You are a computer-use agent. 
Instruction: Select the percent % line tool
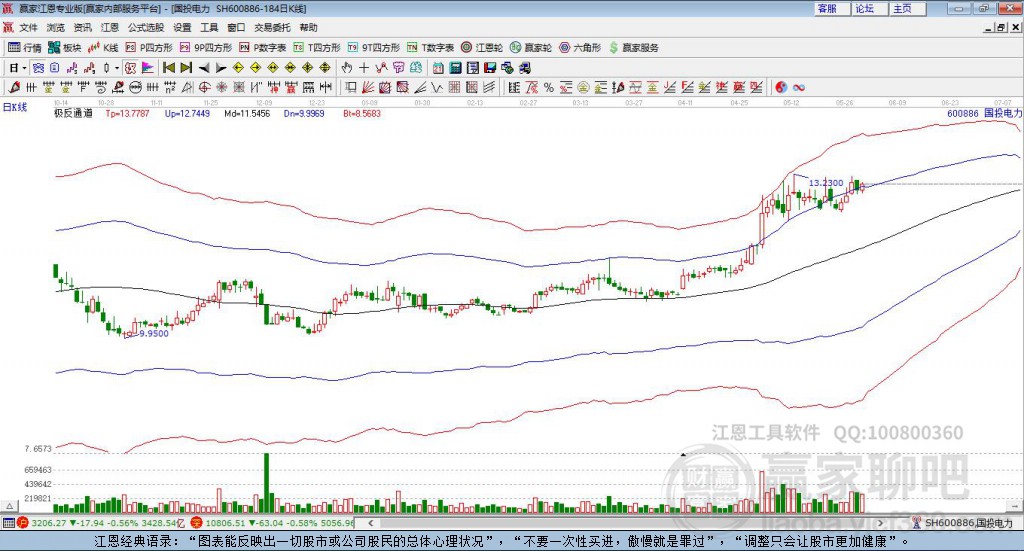tap(549, 87)
